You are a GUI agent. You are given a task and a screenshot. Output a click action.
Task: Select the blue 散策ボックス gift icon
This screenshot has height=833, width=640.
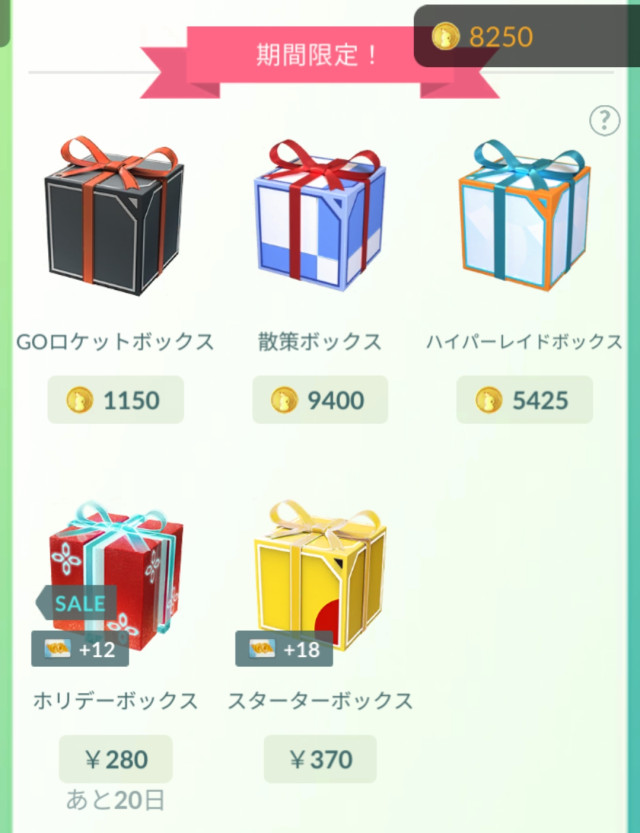point(320,215)
